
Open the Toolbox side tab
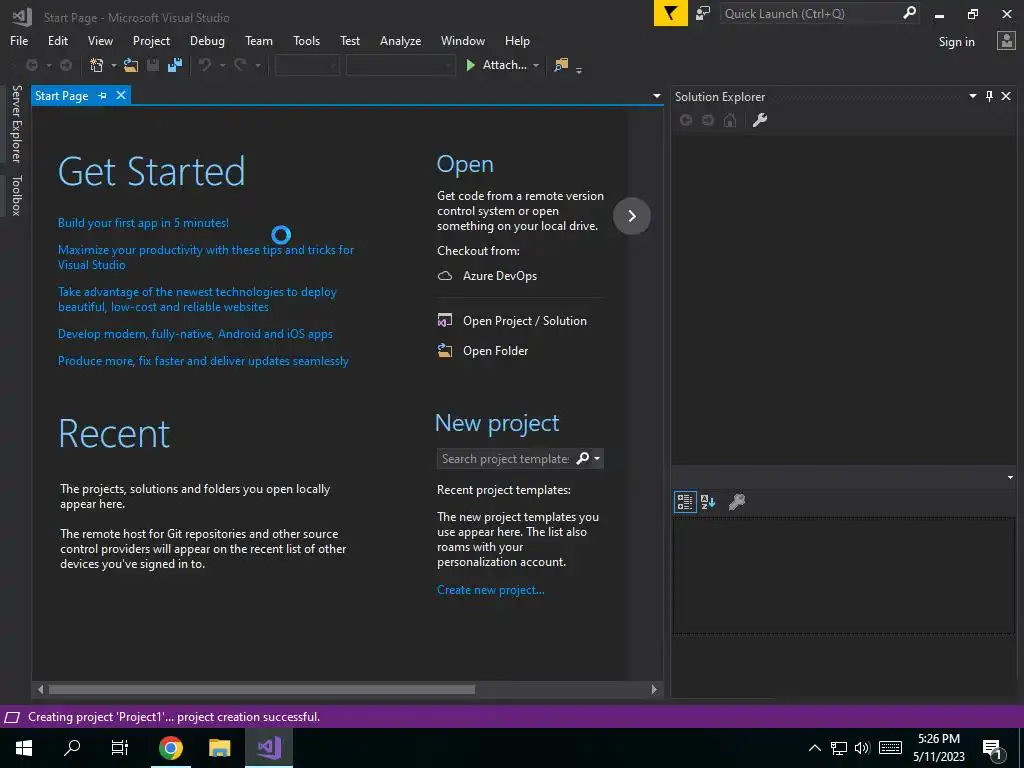(x=16, y=195)
